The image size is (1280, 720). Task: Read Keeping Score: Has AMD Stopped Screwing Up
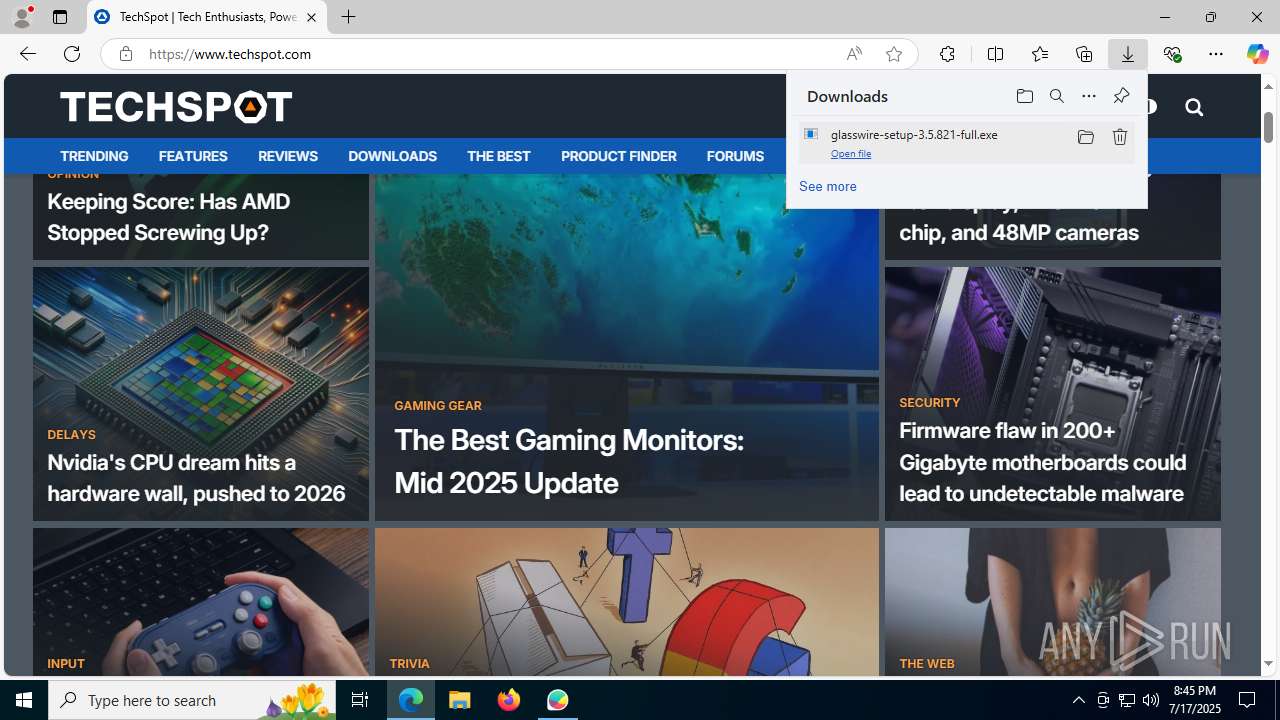[x=169, y=217]
